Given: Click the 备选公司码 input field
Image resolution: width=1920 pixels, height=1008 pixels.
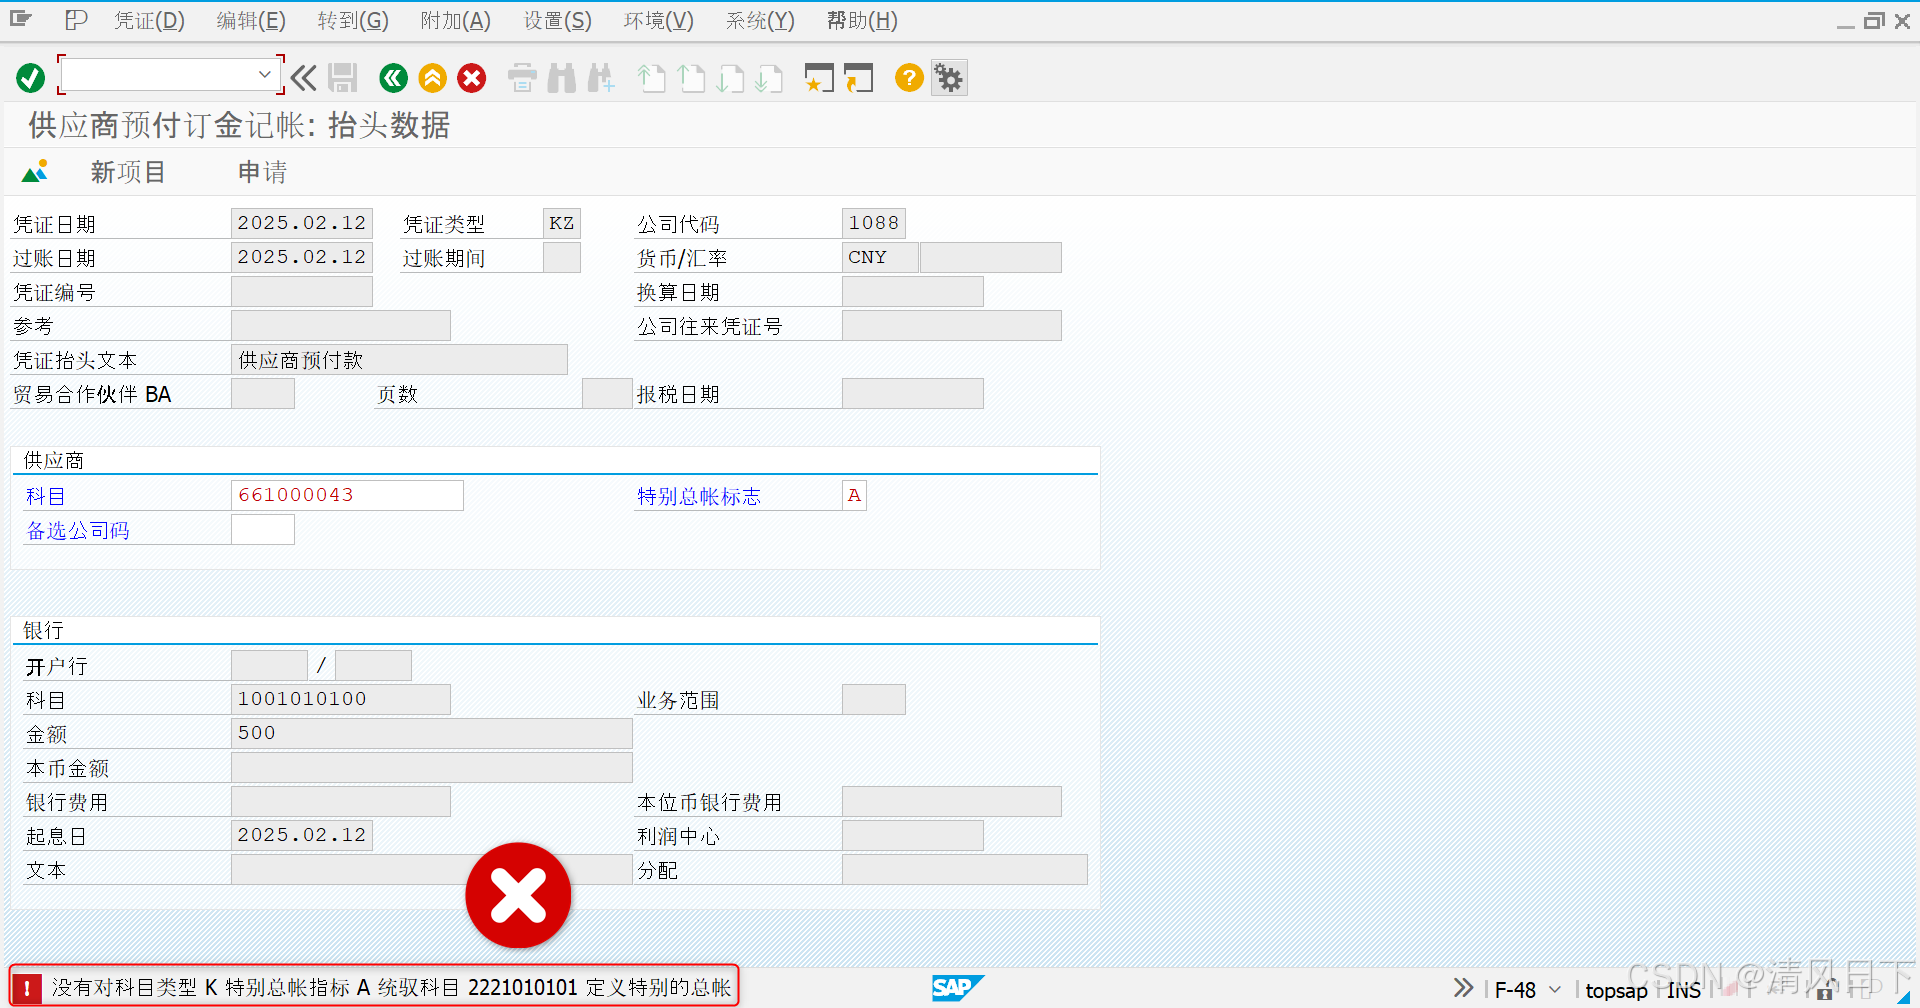Looking at the screenshot, I should click(263, 529).
